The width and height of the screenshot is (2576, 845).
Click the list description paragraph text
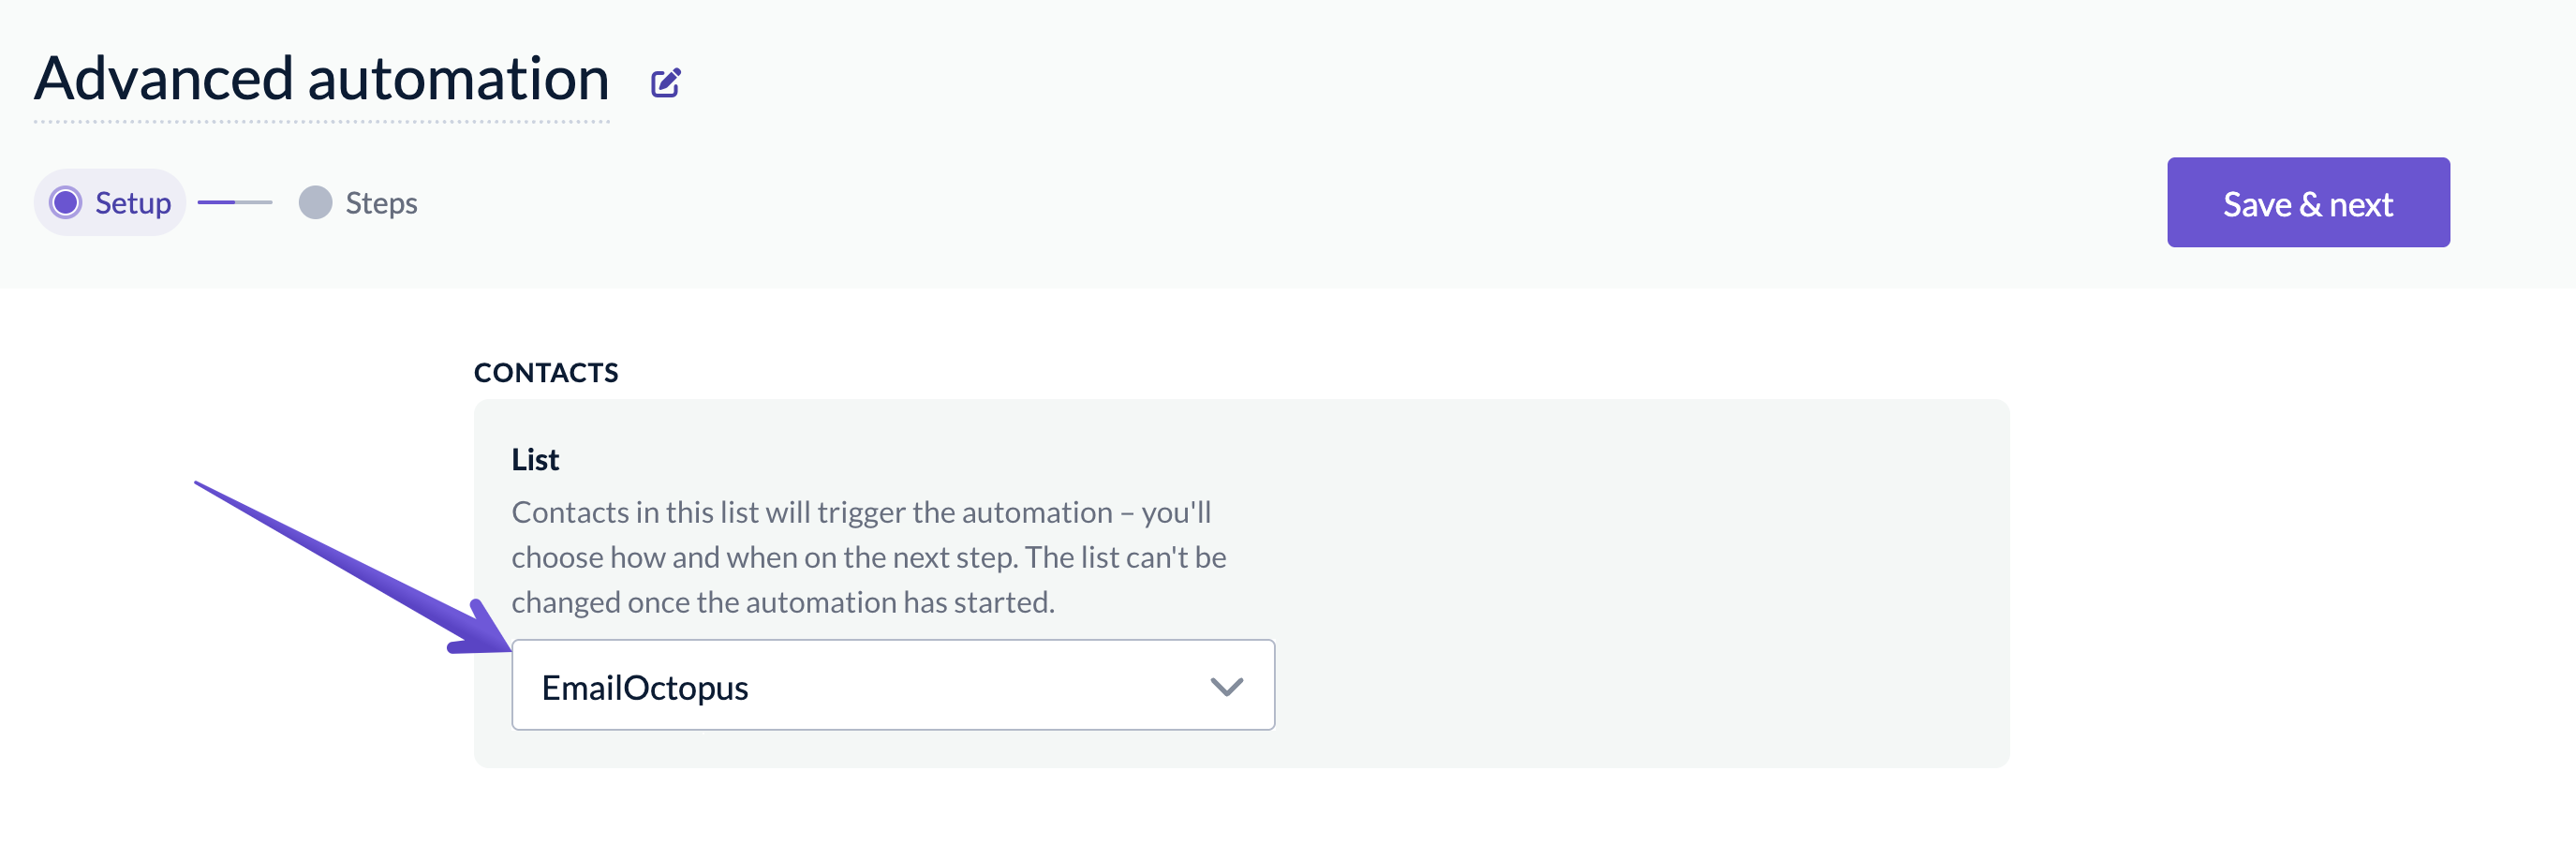coord(869,558)
